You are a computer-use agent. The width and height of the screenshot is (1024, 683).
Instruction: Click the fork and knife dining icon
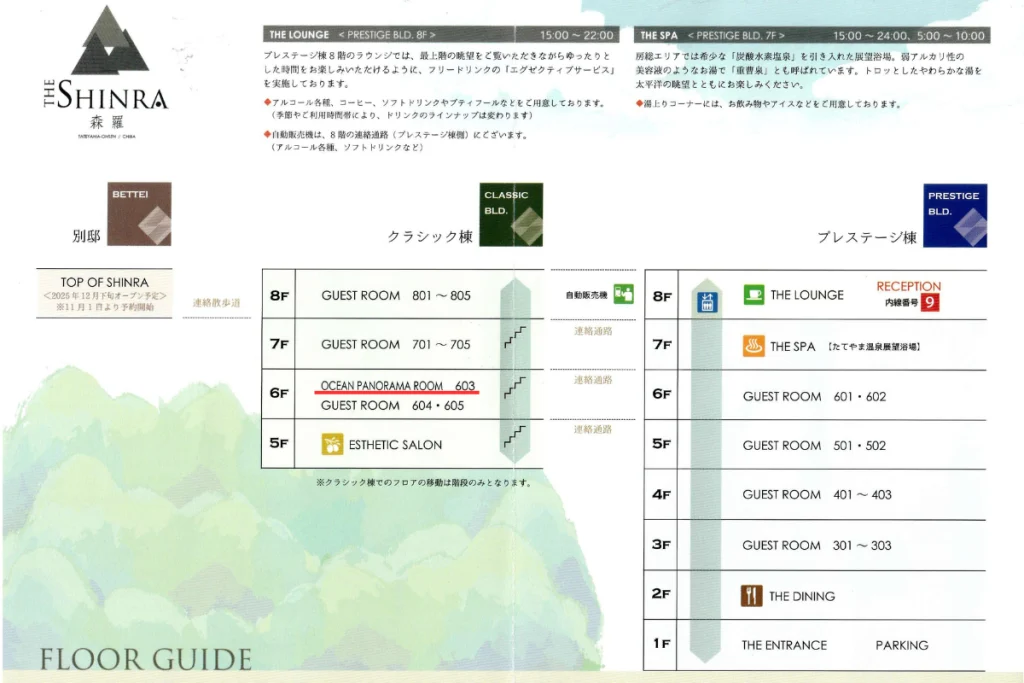[x=752, y=596]
